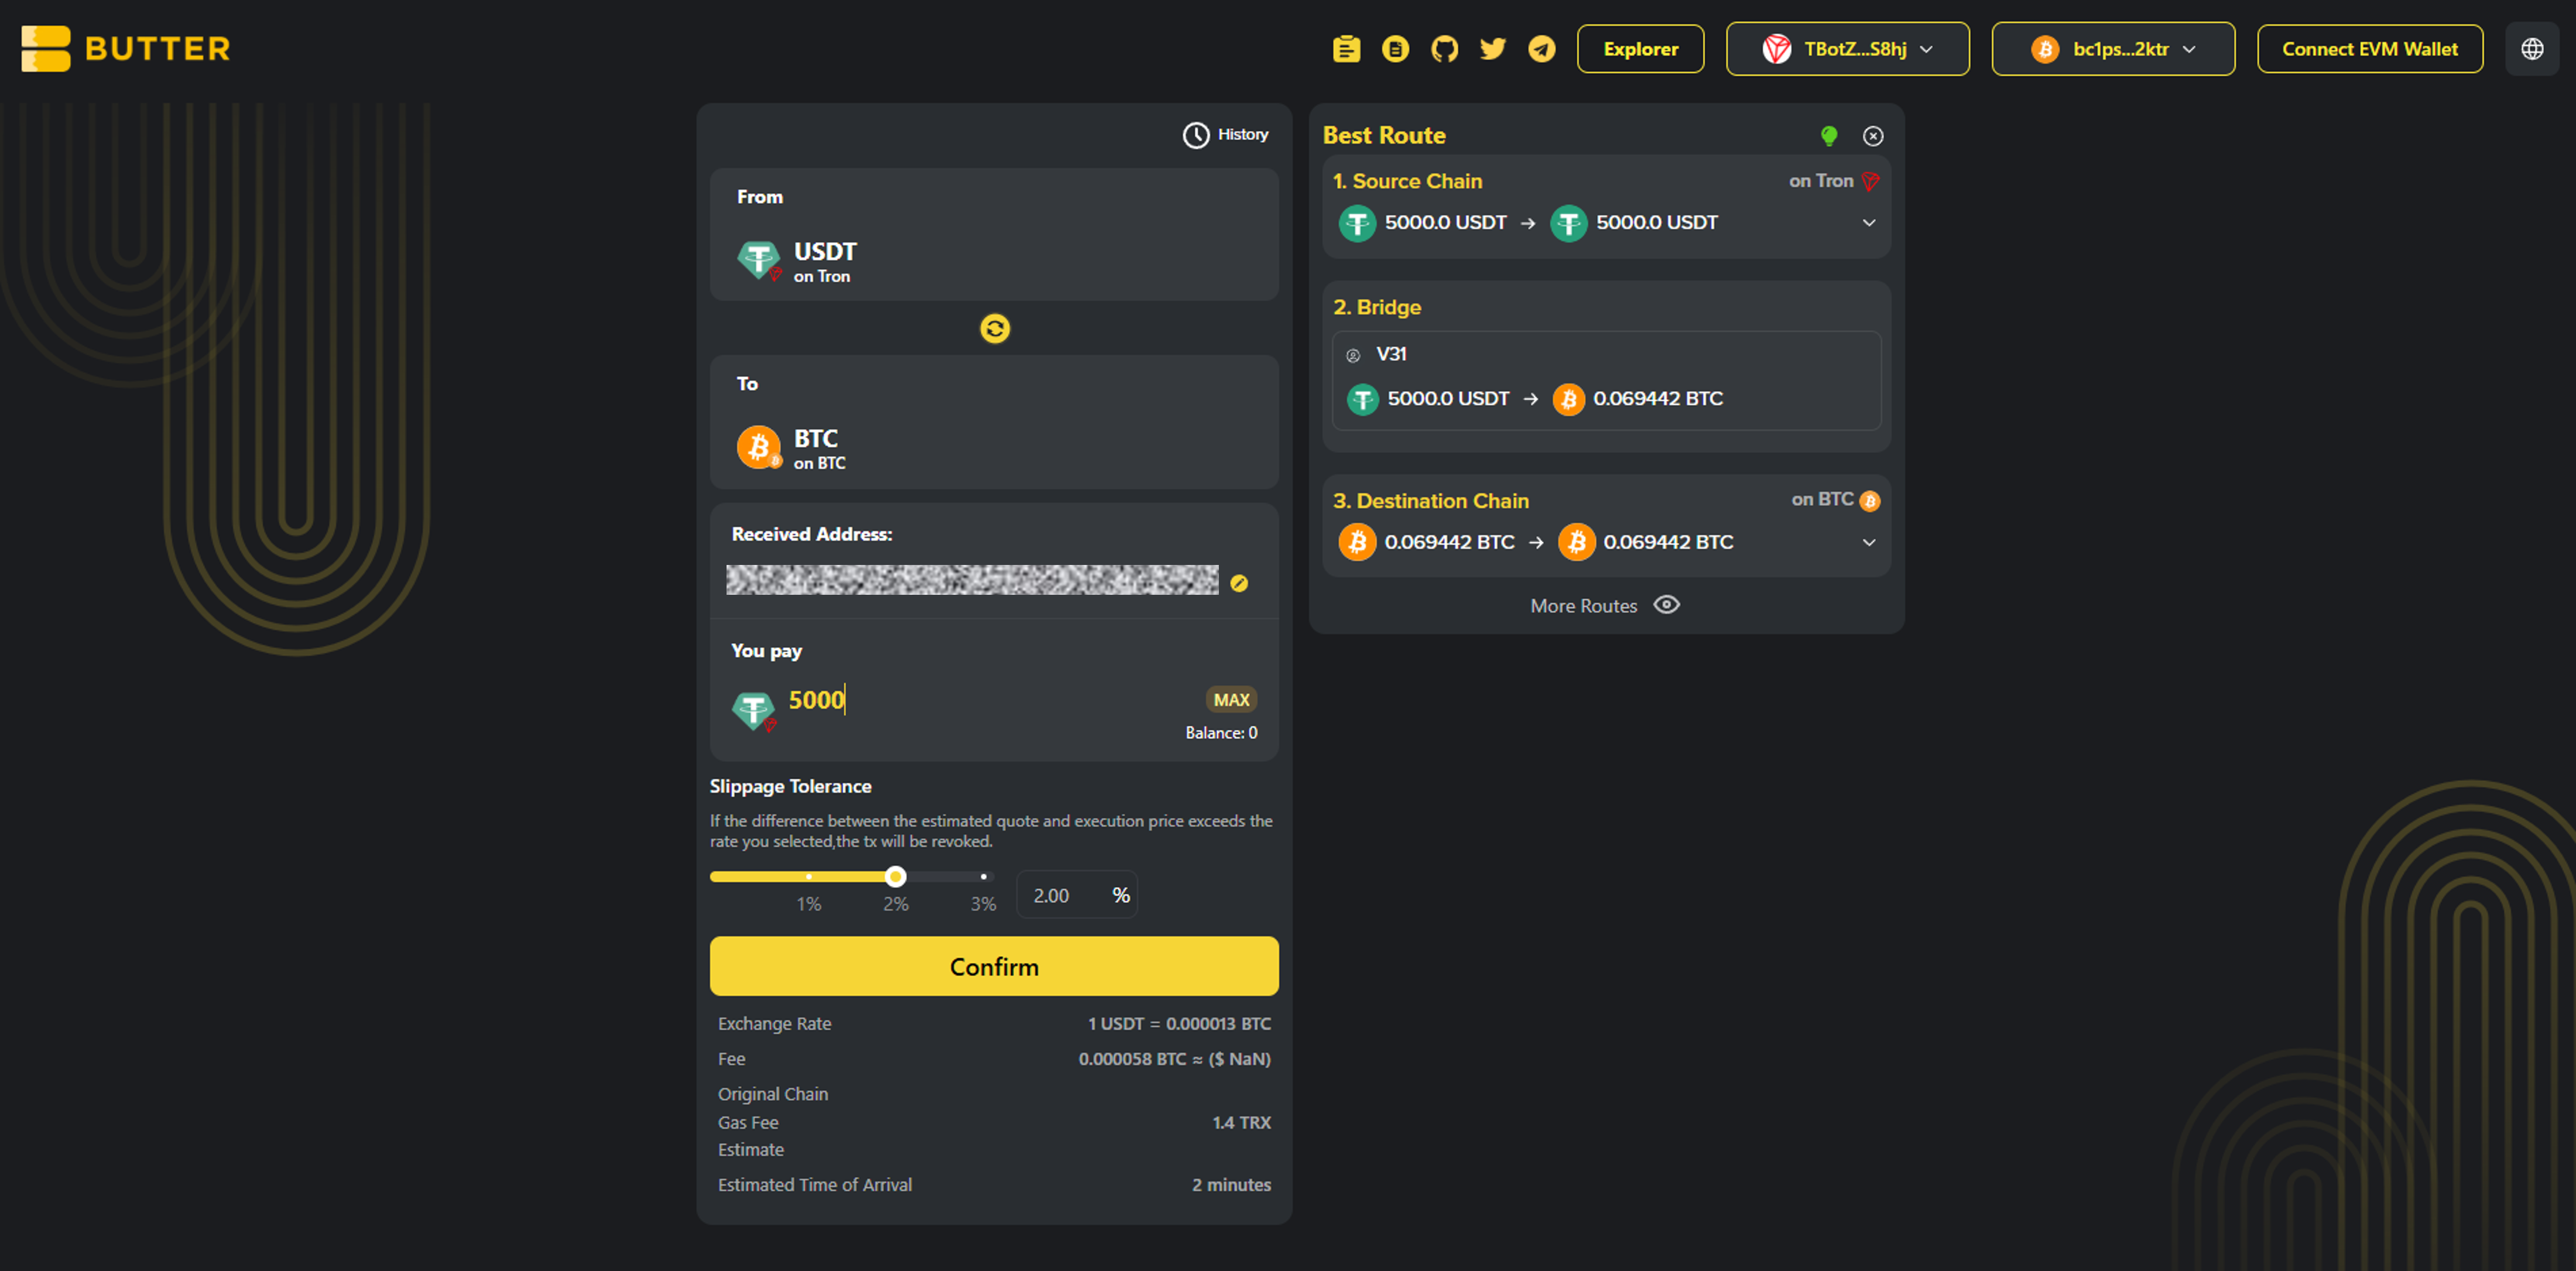Click the green lightbulb in Best Route
Viewport: 2576px width, 1271px height.
(x=1829, y=135)
